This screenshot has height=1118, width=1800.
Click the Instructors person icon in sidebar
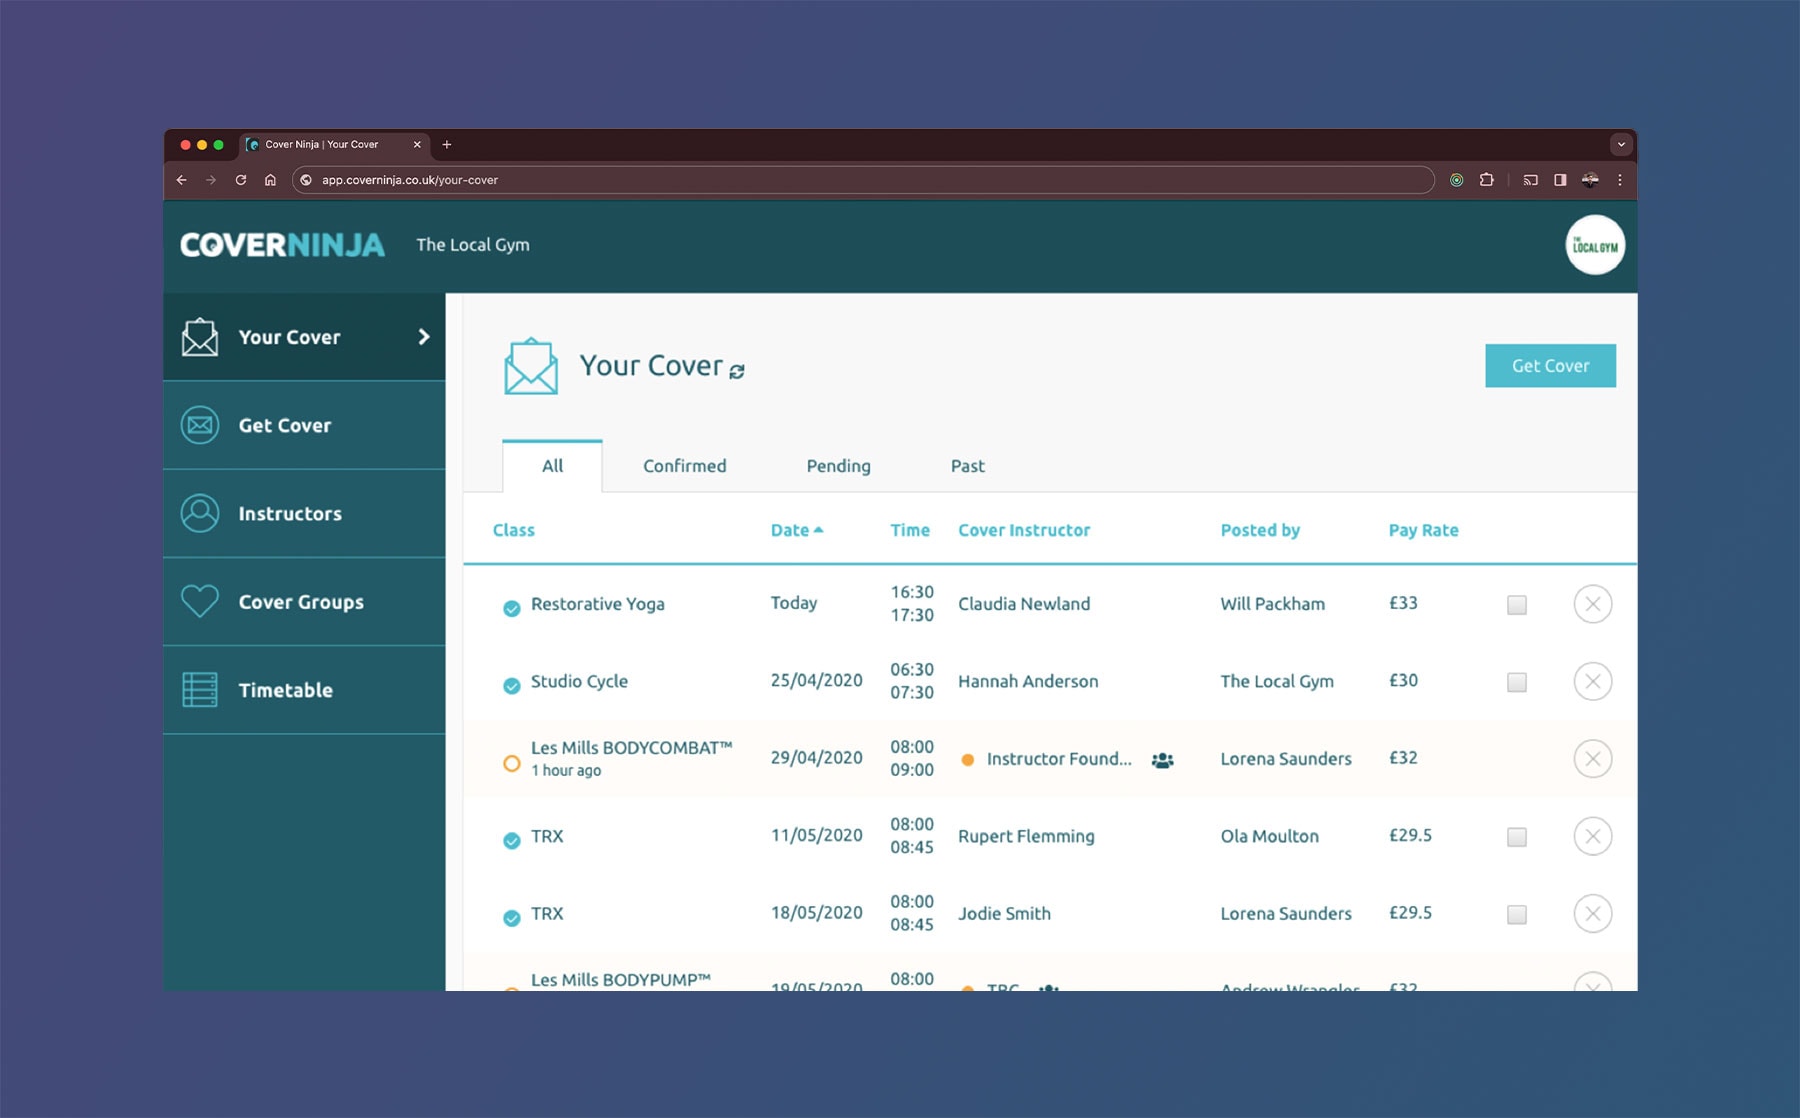200,513
